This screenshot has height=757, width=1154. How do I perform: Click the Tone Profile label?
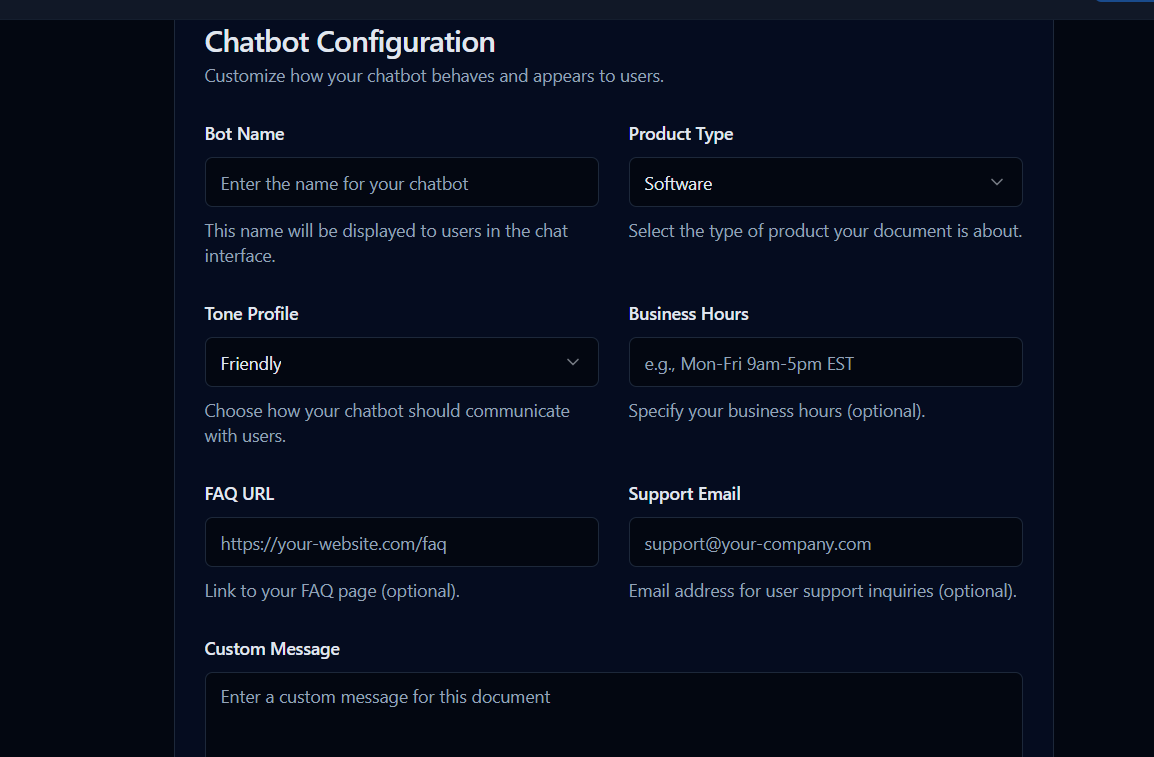pyautogui.click(x=251, y=313)
